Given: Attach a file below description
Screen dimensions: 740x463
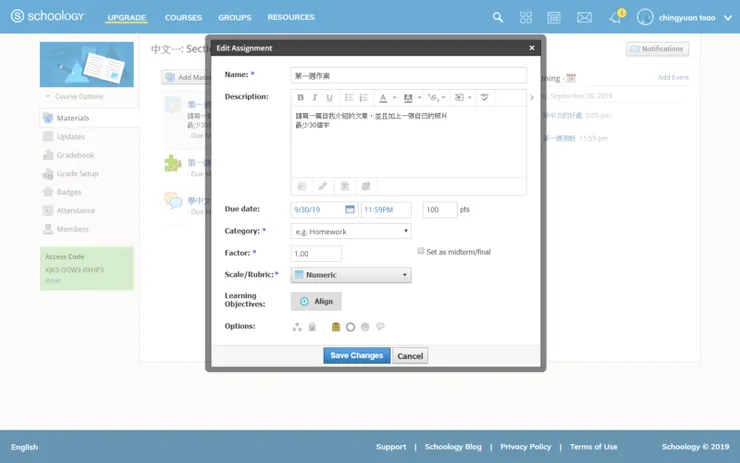Looking at the screenshot, I should [302, 186].
